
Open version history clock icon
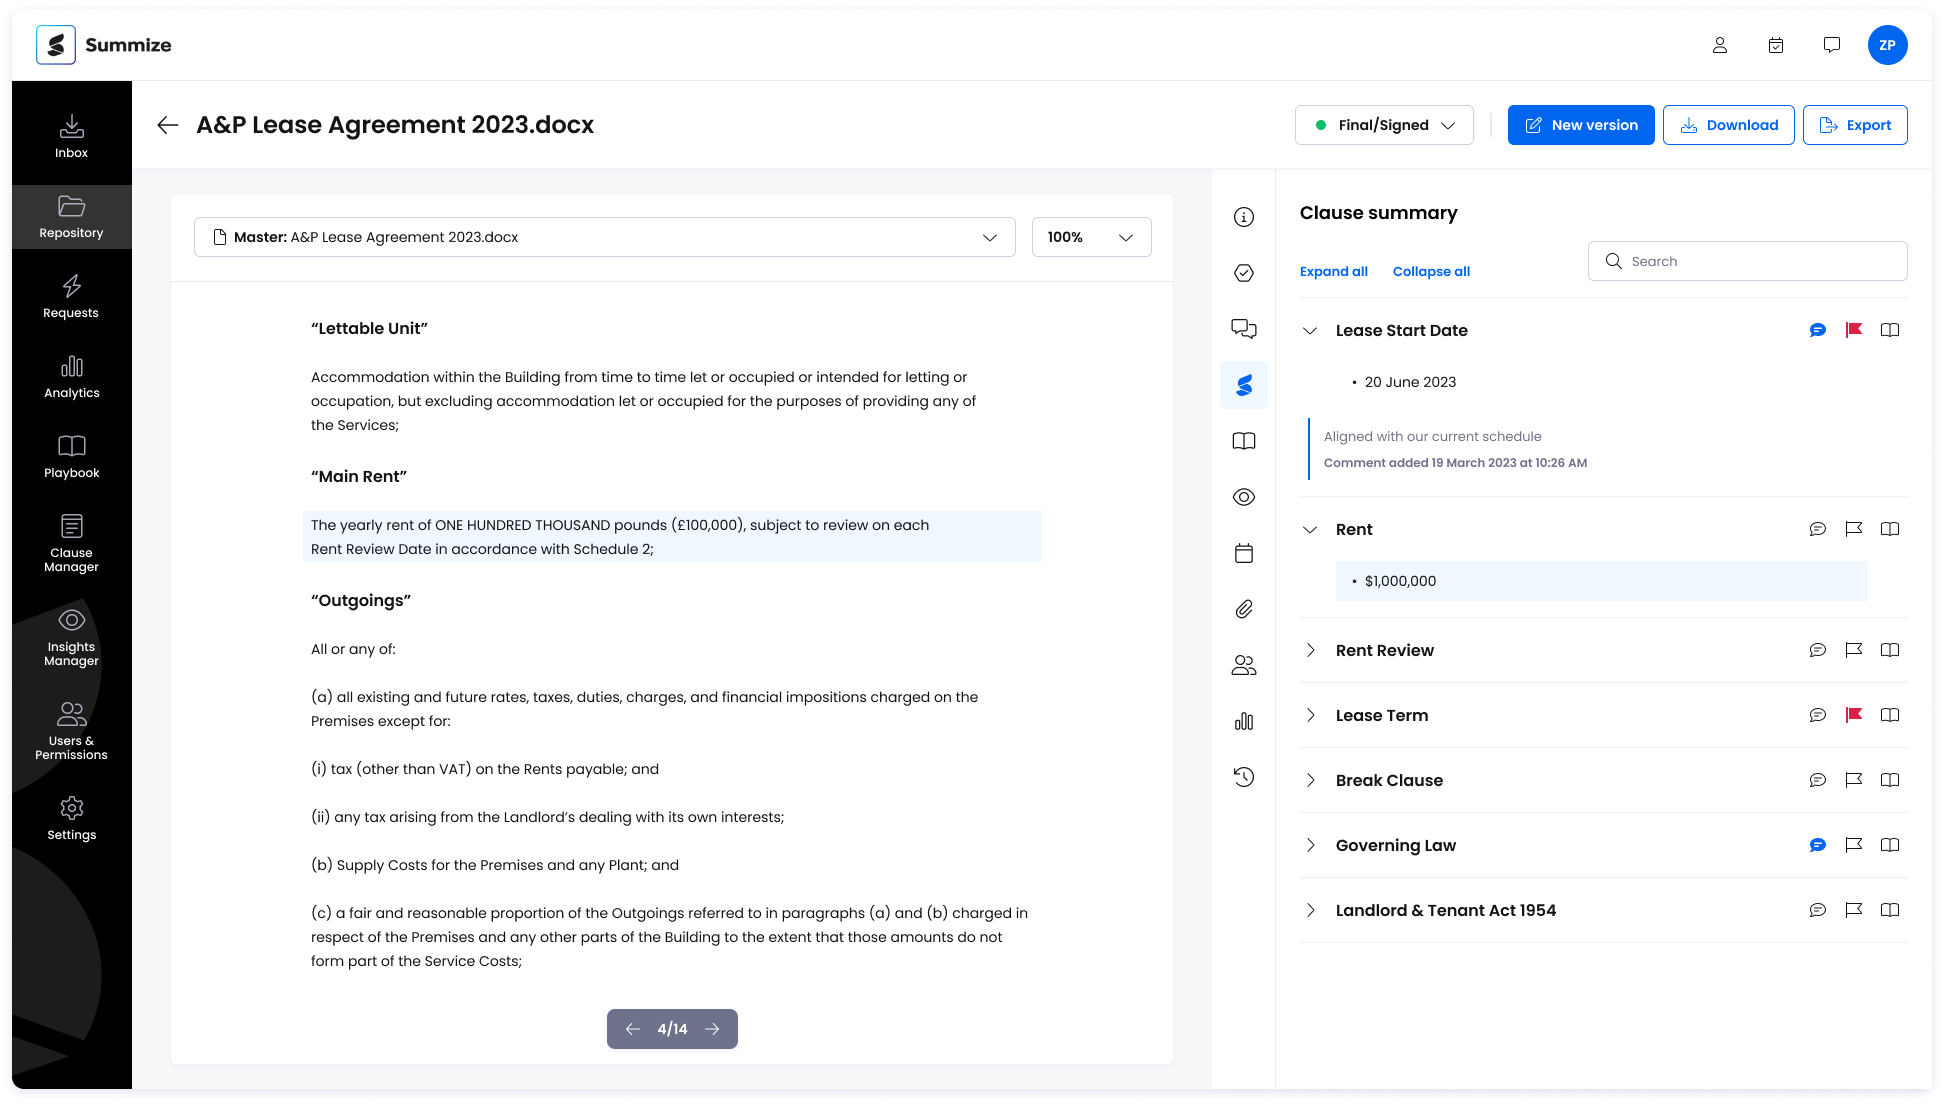[1244, 777]
